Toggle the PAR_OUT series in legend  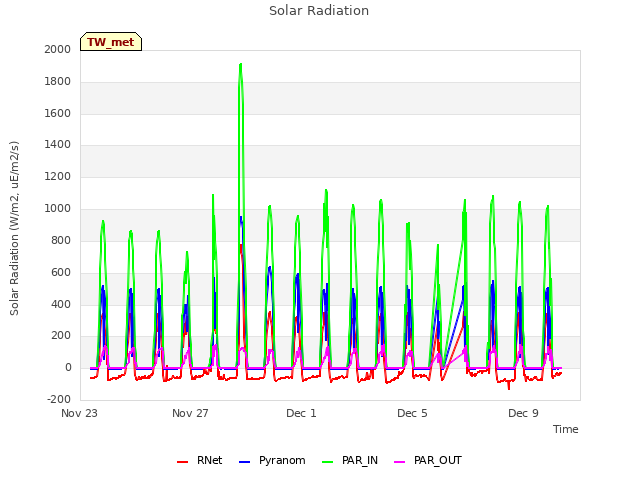tap(428, 460)
